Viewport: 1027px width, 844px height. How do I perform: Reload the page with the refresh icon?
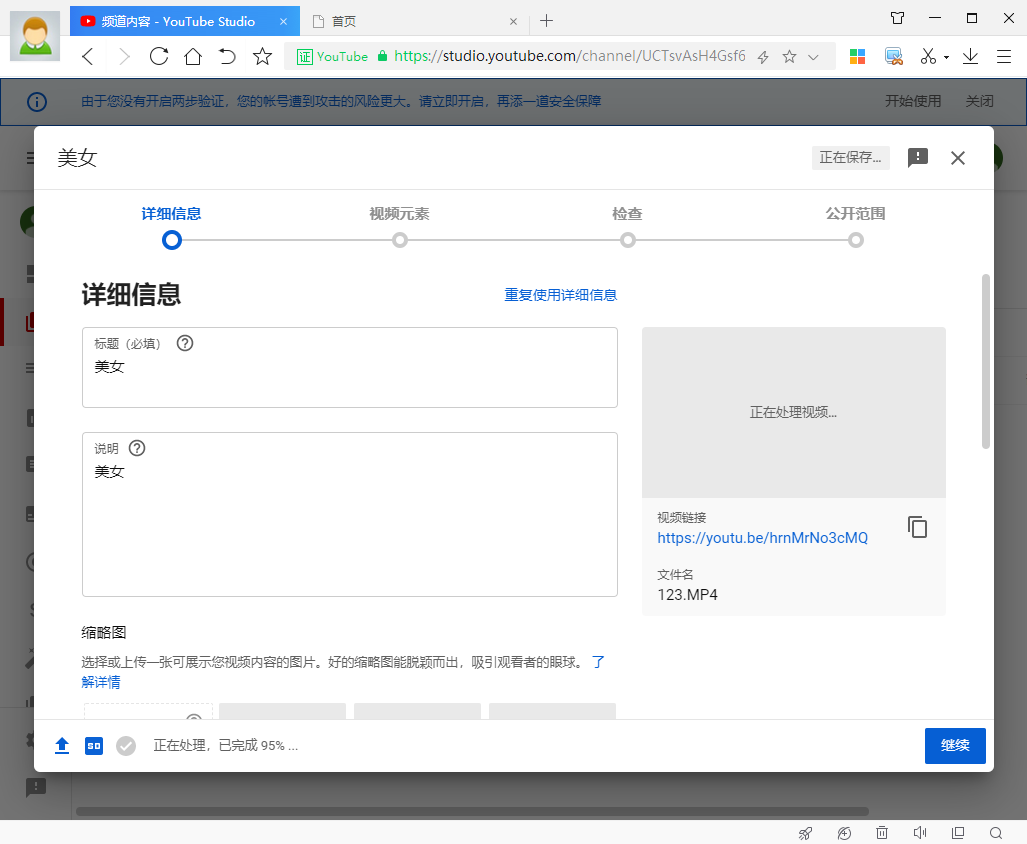click(159, 56)
